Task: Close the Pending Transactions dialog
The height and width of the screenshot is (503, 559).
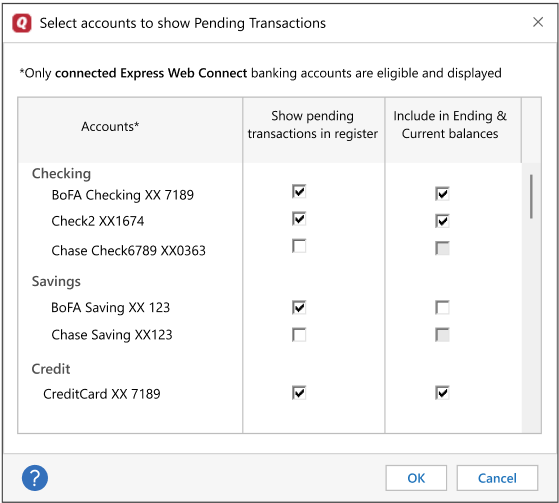Action: tap(538, 22)
